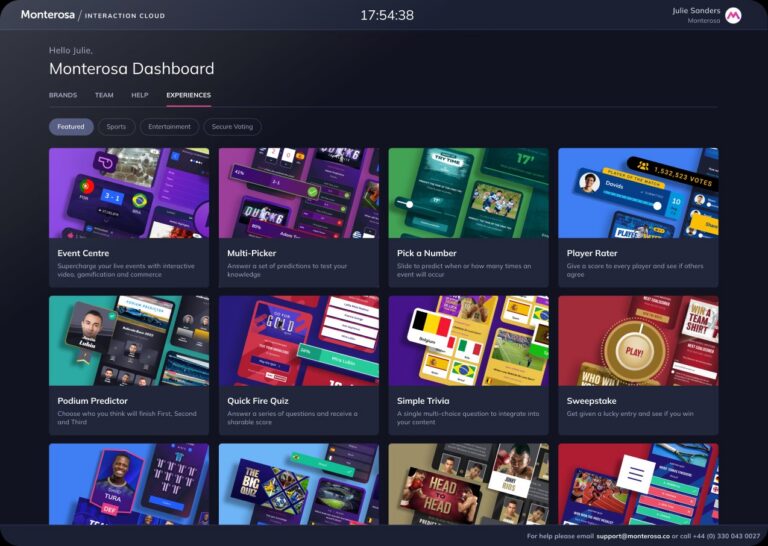Click the 17:54:38 clock display

click(387, 15)
